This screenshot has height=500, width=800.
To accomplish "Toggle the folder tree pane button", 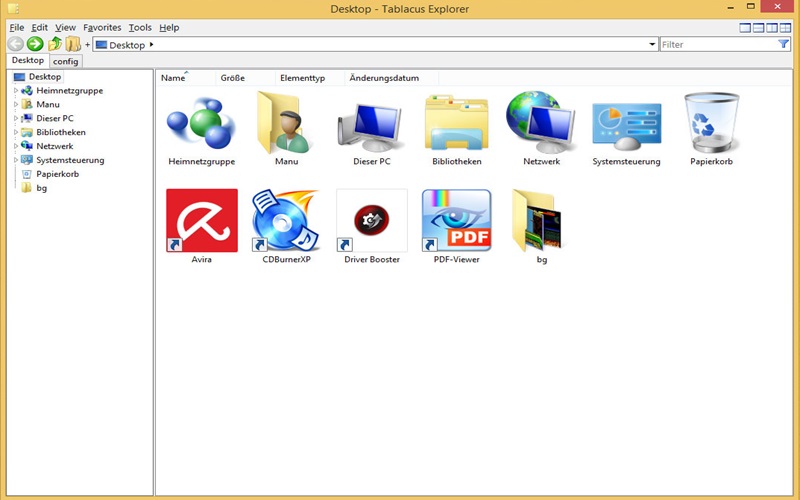I will pos(73,44).
